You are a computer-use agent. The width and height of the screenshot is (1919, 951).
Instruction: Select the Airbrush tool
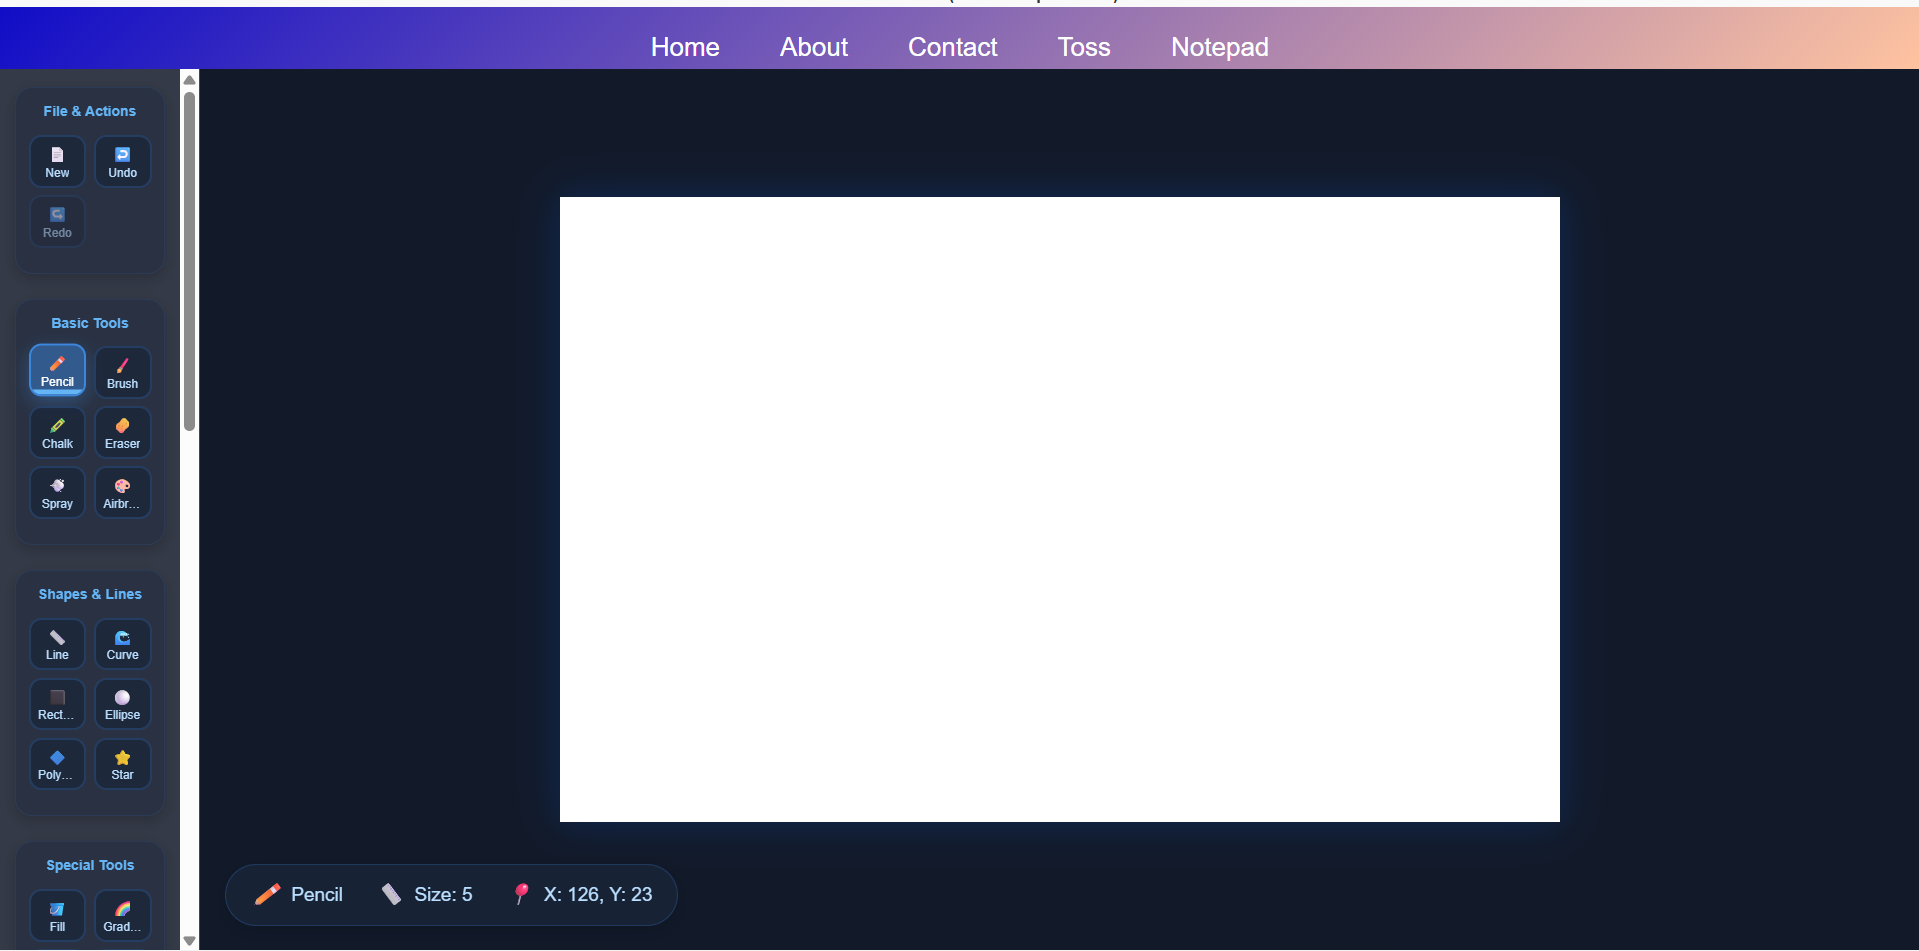pos(122,492)
